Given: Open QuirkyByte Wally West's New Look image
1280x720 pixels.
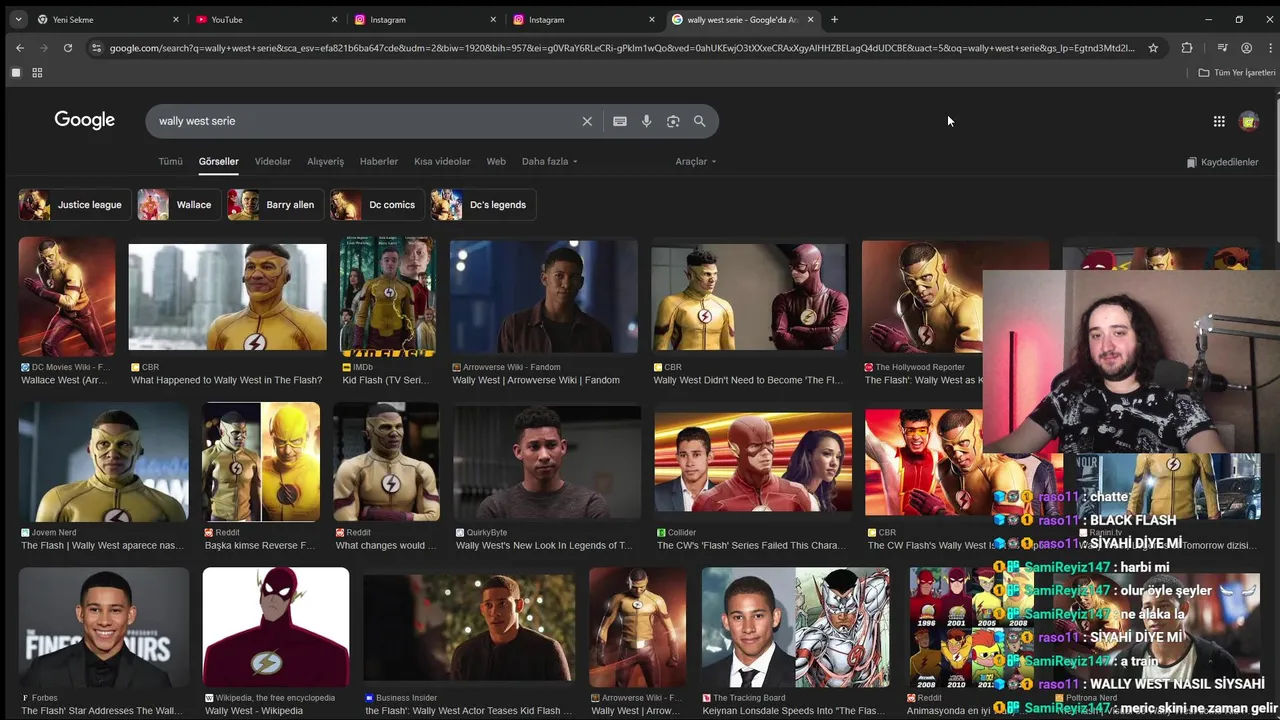Looking at the screenshot, I should (x=547, y=461).
